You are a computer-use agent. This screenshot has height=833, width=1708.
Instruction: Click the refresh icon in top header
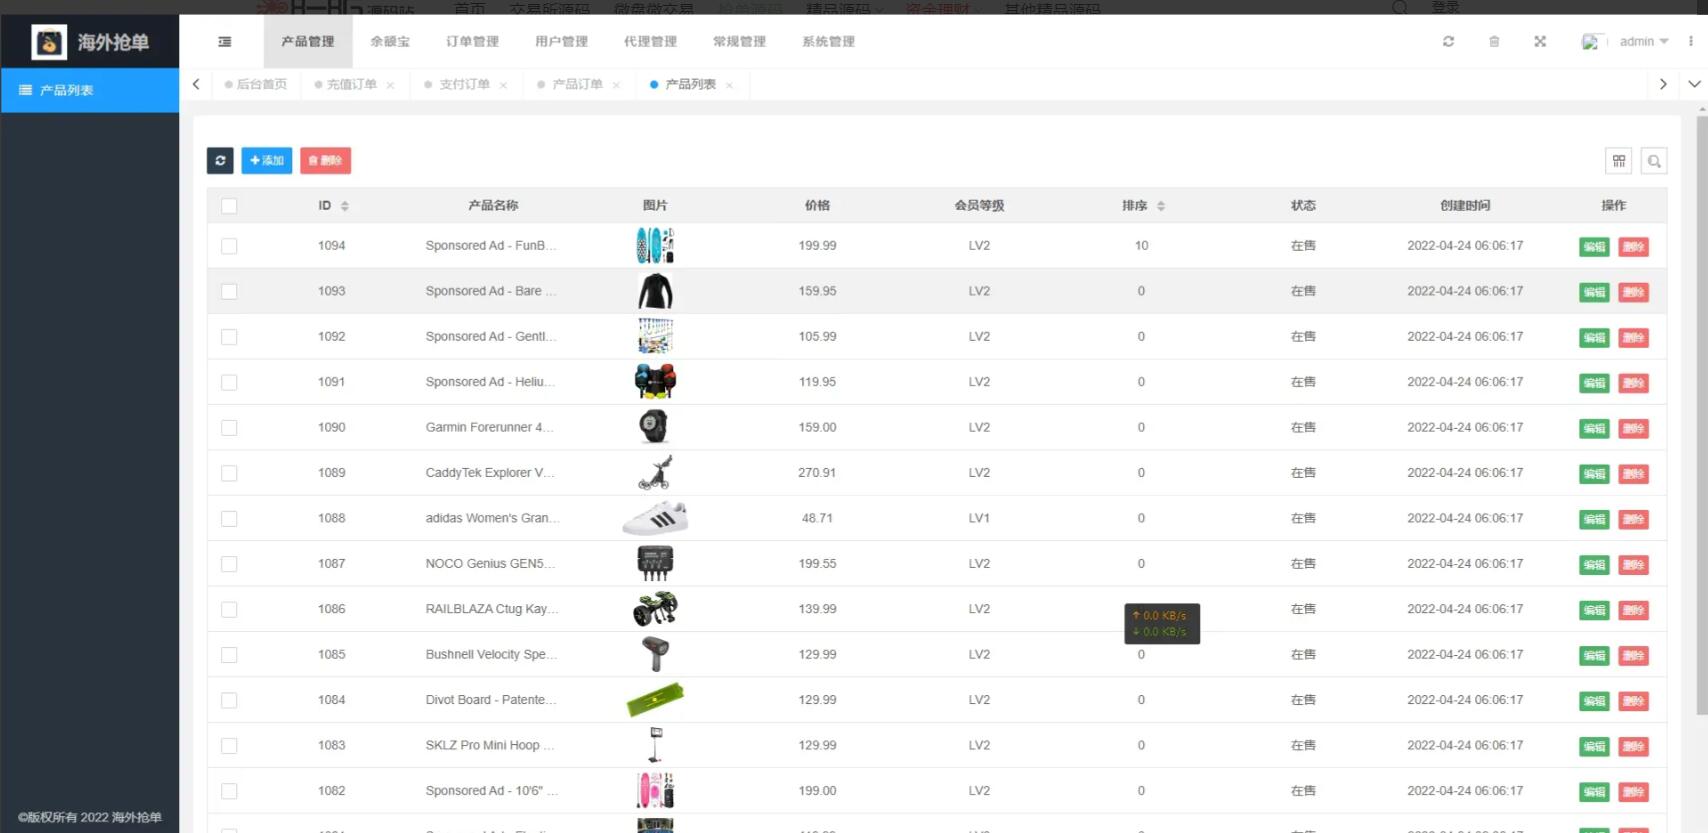[x=1448, y=42]
